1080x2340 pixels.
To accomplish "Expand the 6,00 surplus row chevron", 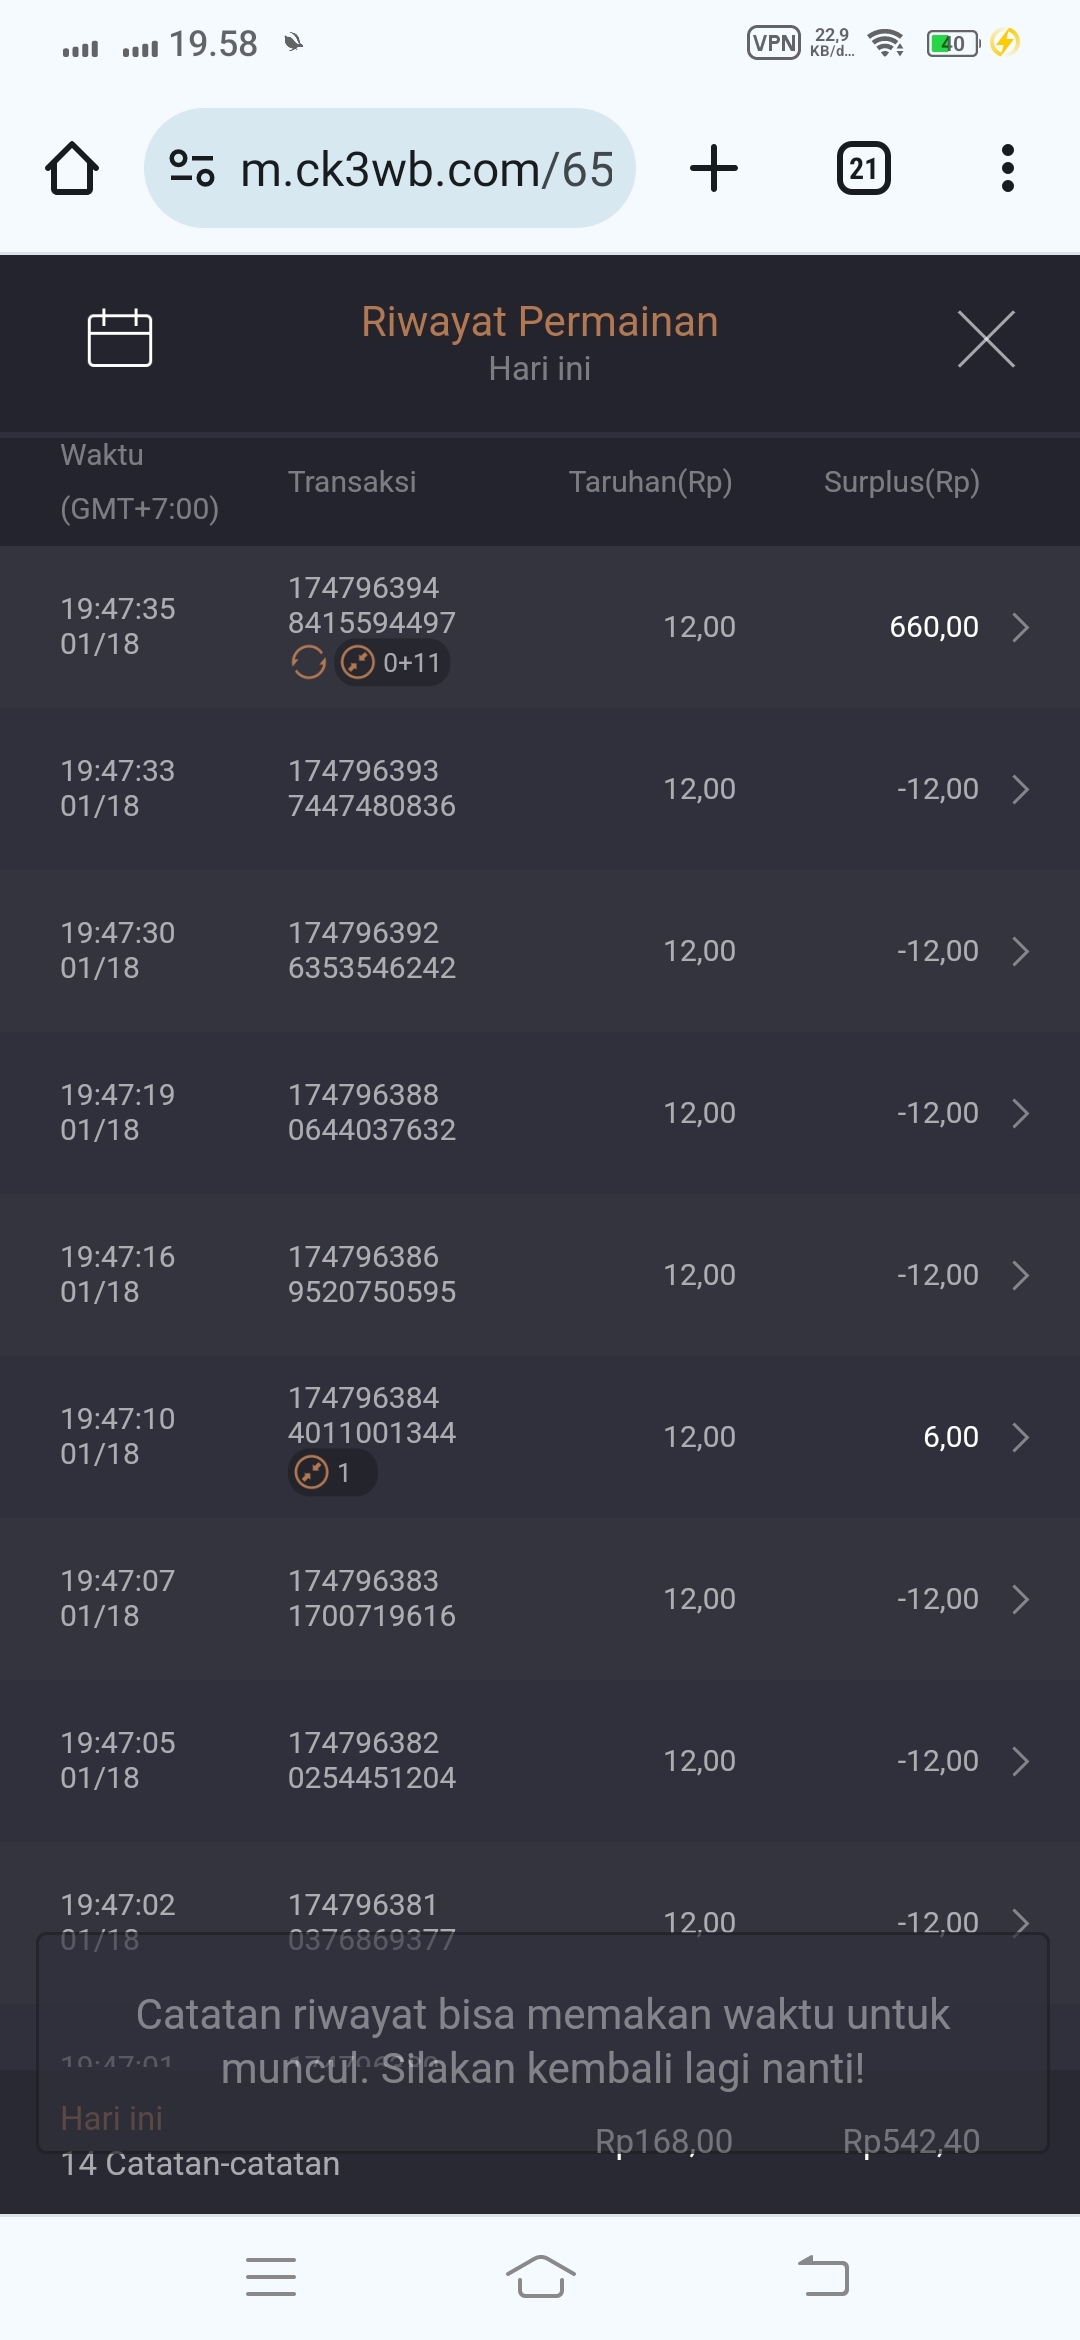I will pos(1020,1437).
